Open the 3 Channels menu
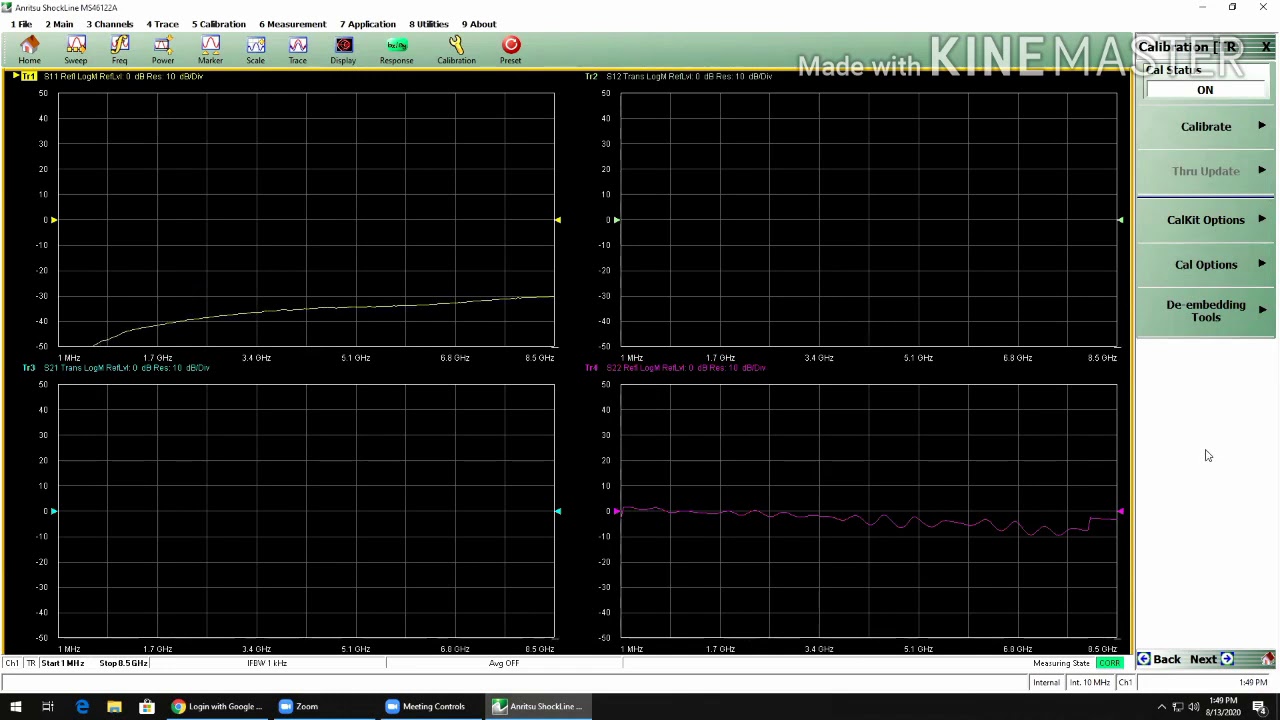The height and width of the screenshot is (720, 1280). coord(110,24)
